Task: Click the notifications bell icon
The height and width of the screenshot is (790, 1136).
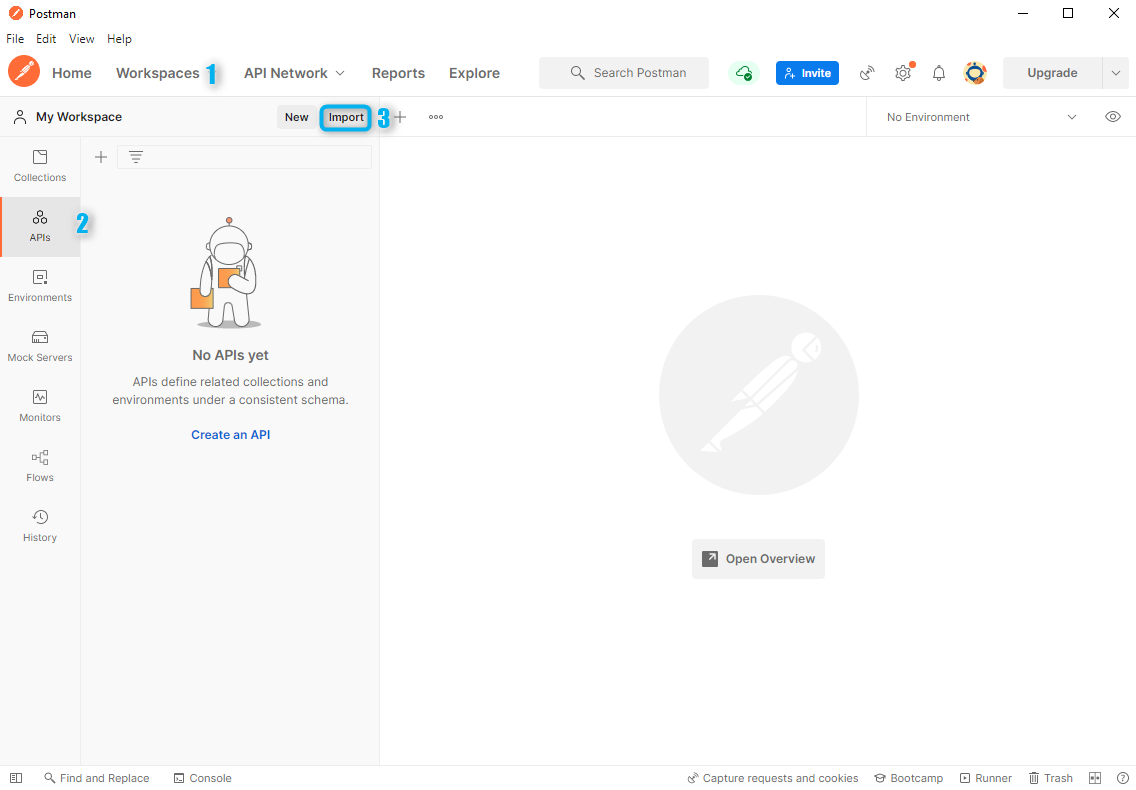Action: (939, 73)
